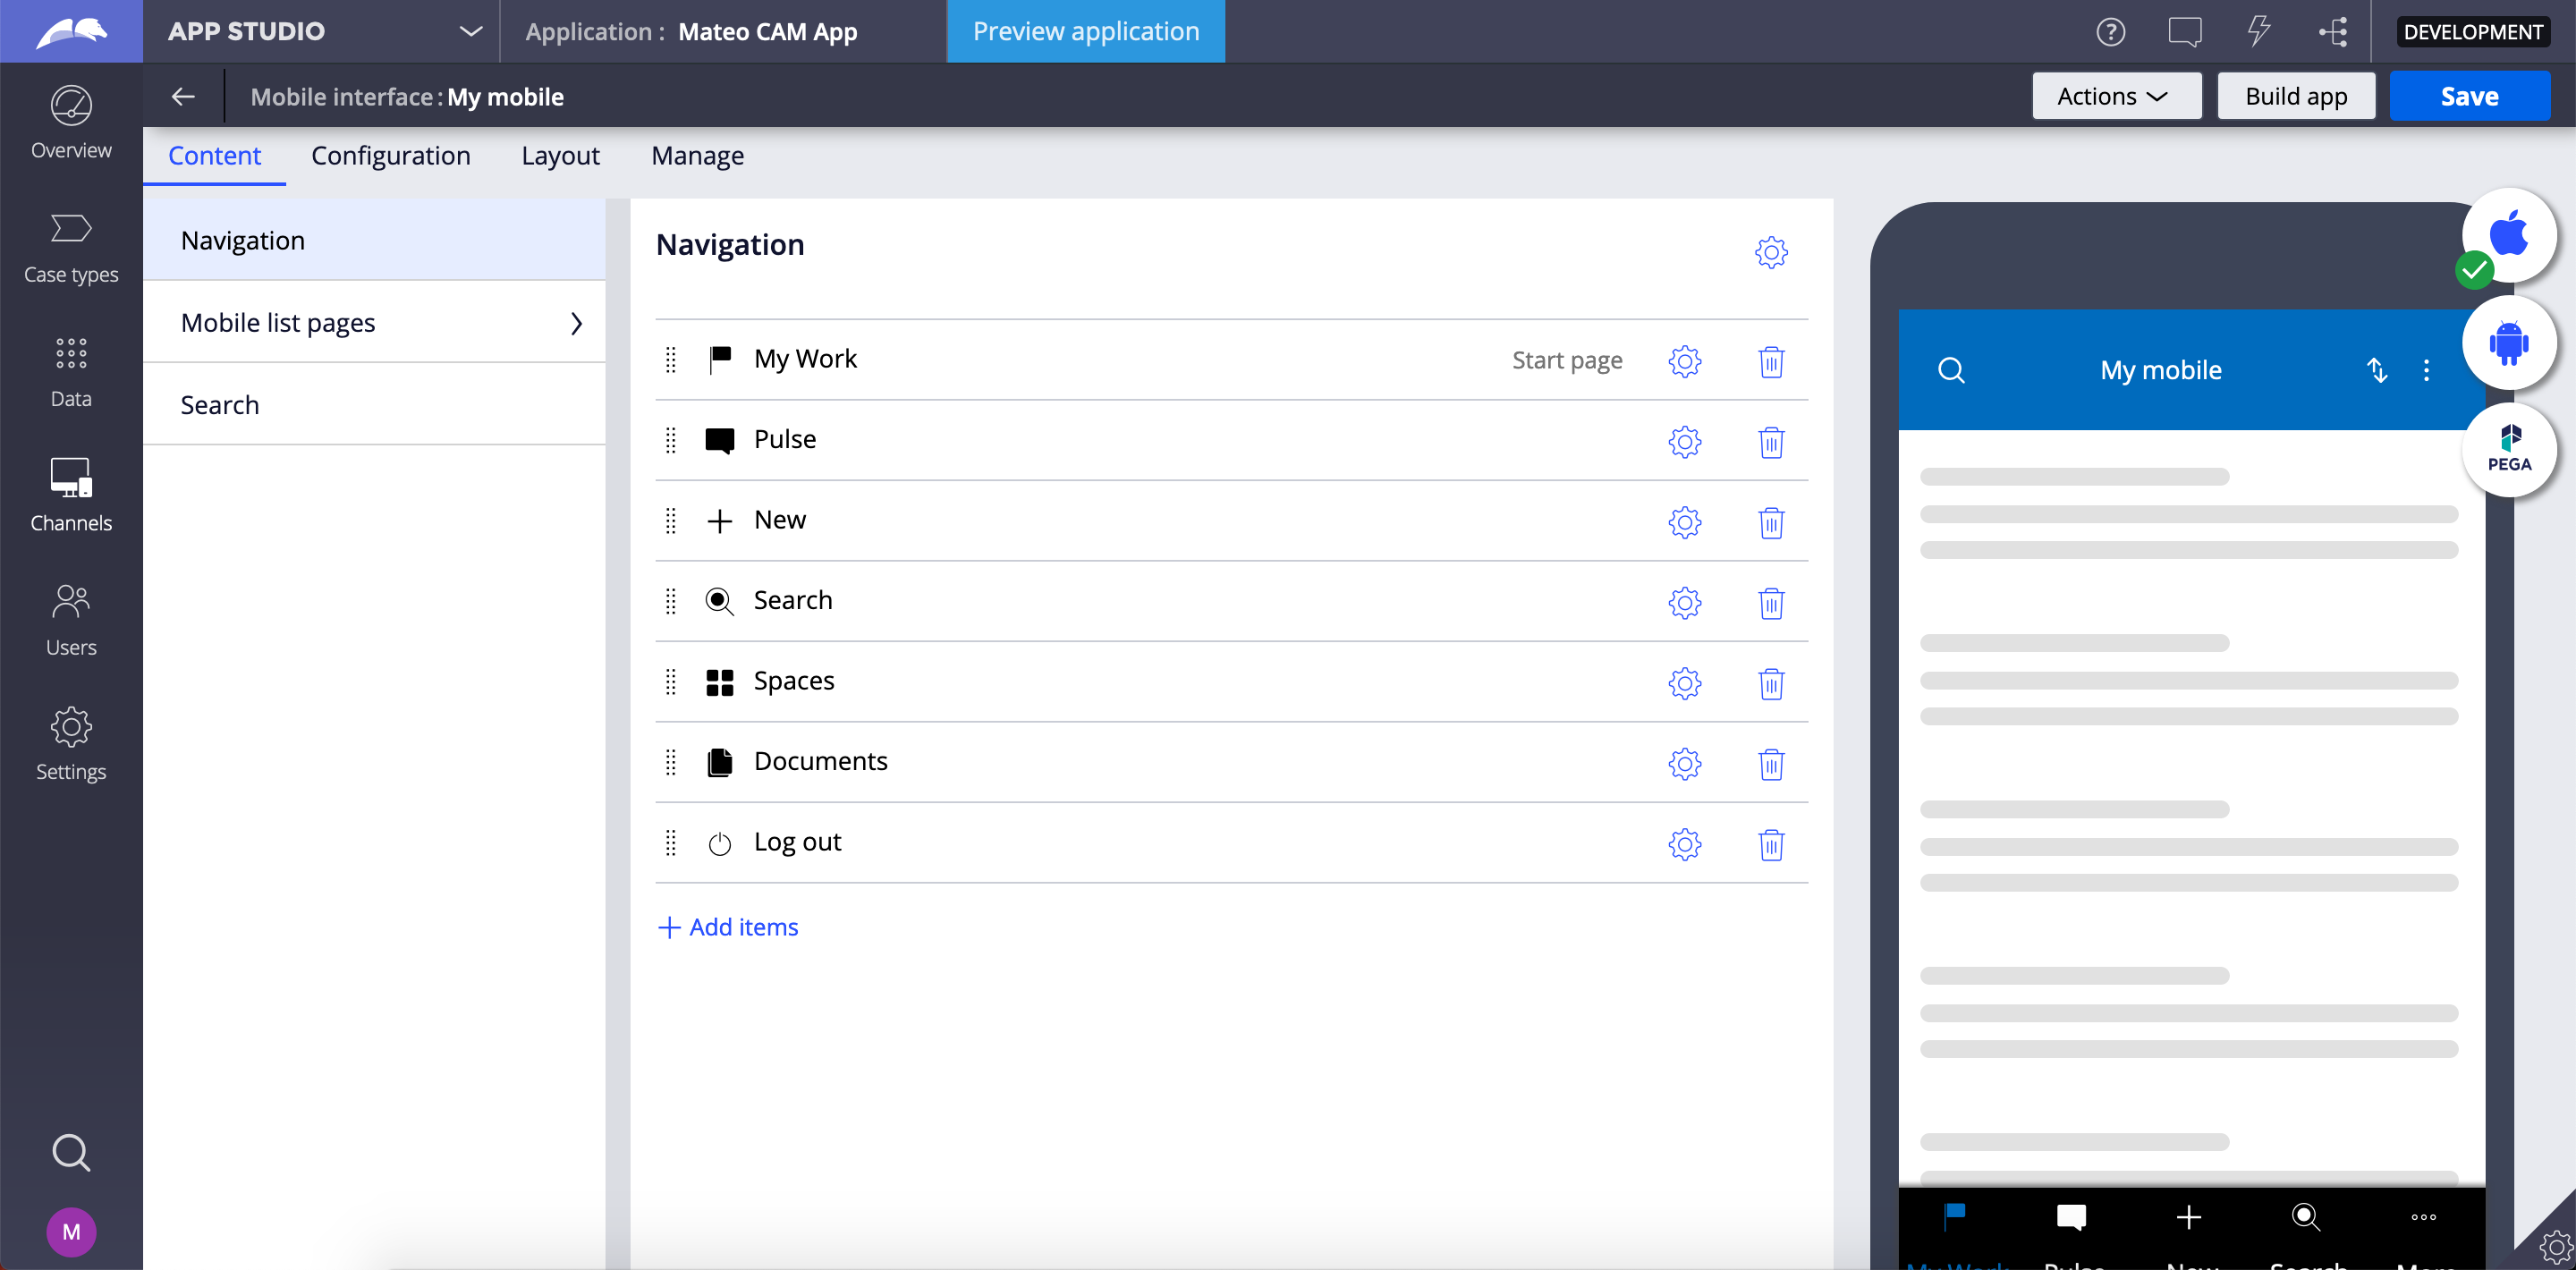
Task: Switch preview to Apple iOS view
Action: [x=2511, y=235]
